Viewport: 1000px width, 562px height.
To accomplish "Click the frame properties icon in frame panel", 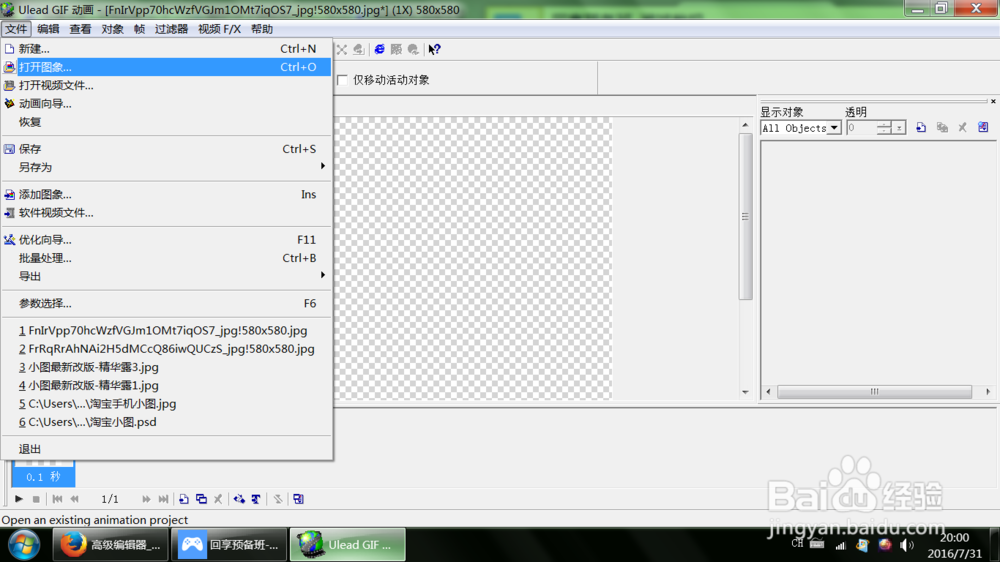I will (298, 499).
